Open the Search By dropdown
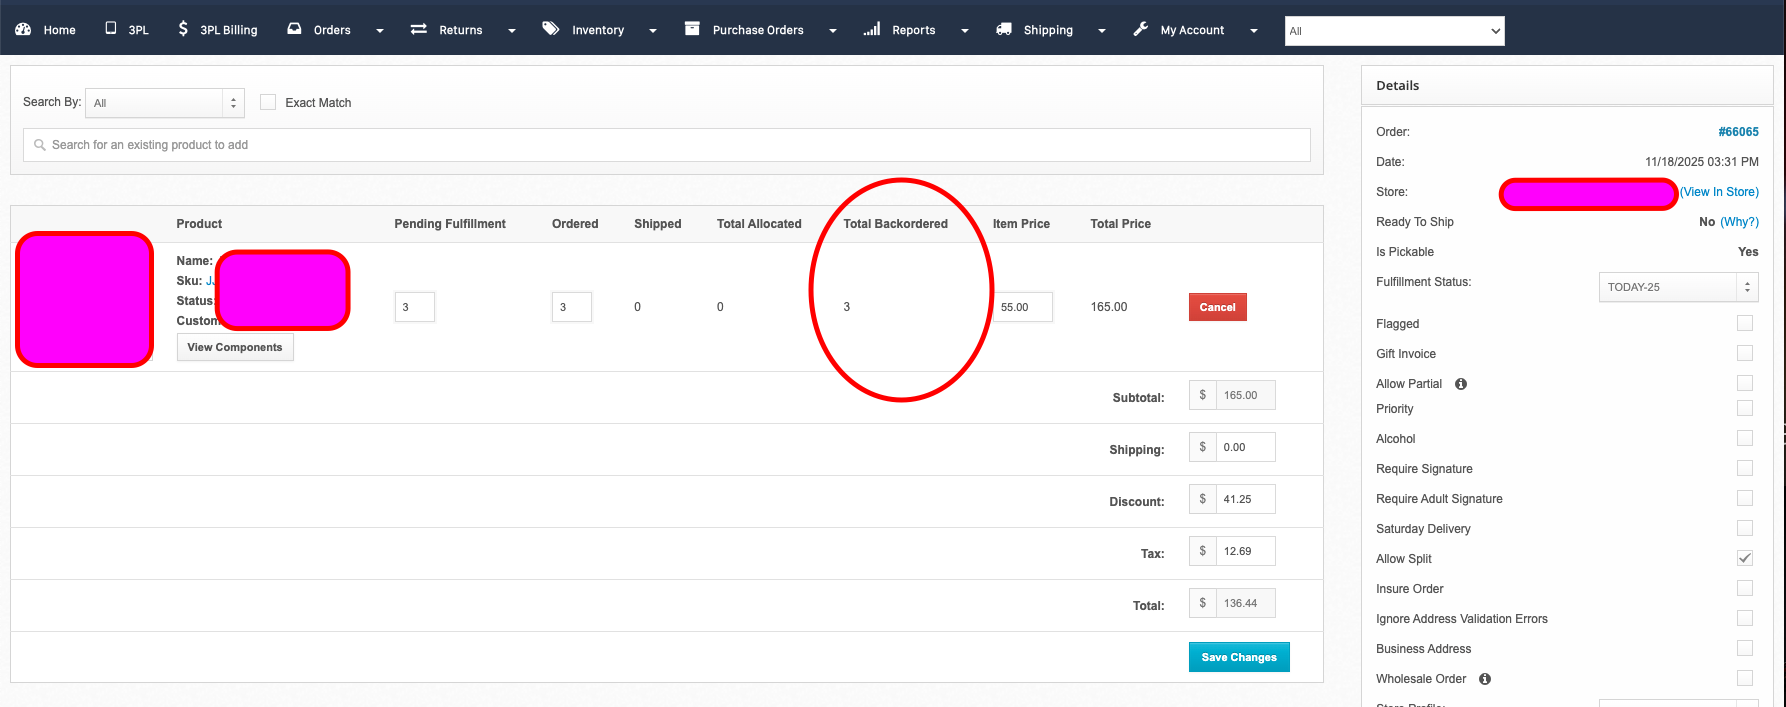Screen dimensions: 1786x707 (165, 103)
